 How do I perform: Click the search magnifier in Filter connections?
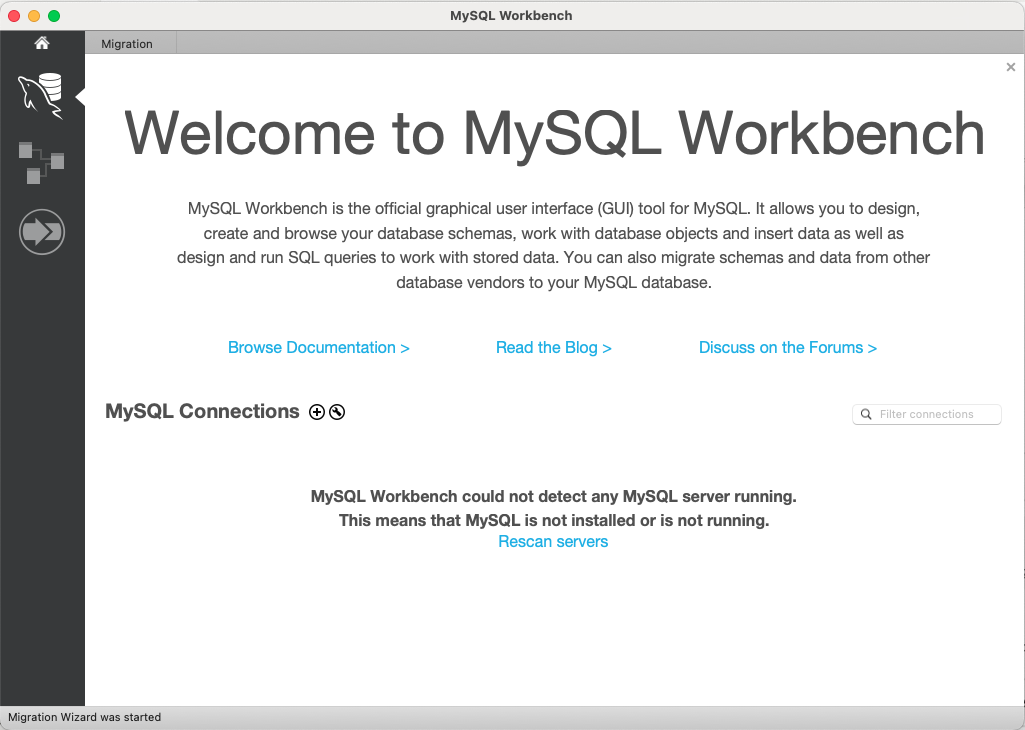click(x=866, y=414)
